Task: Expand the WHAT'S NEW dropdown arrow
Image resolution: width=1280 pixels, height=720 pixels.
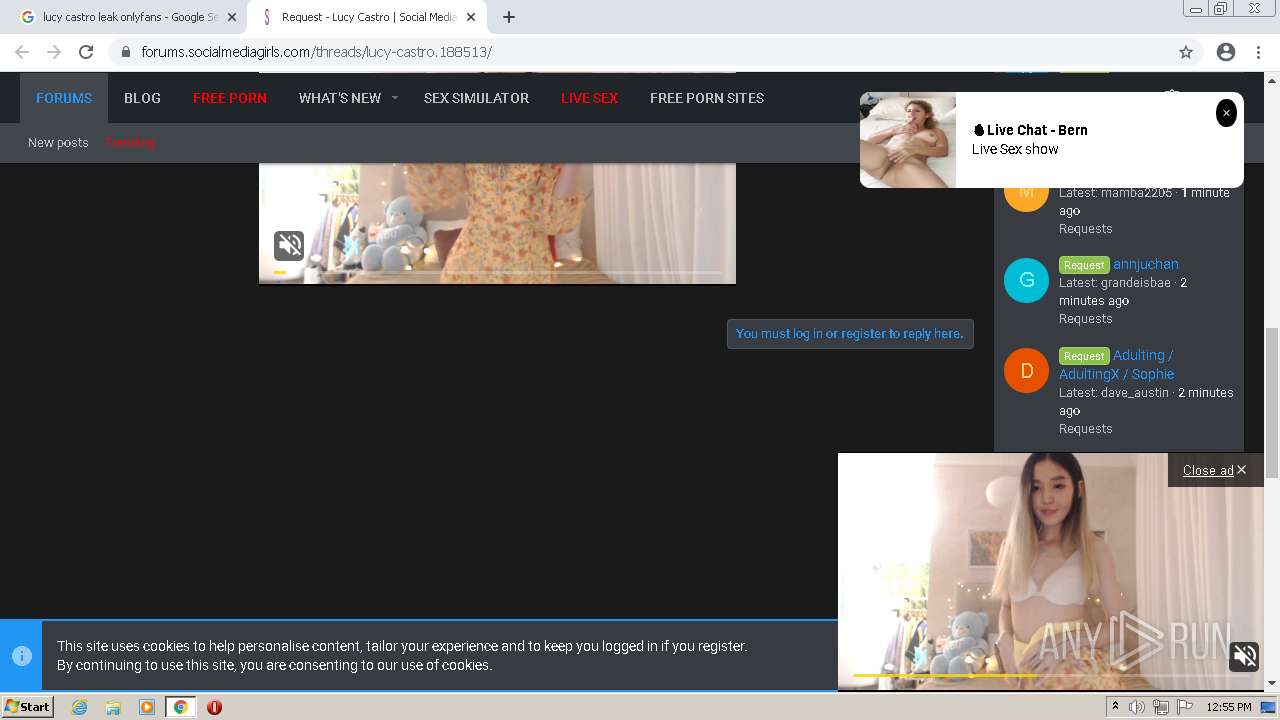Action: pyautogui.click(x=395, y=98)
